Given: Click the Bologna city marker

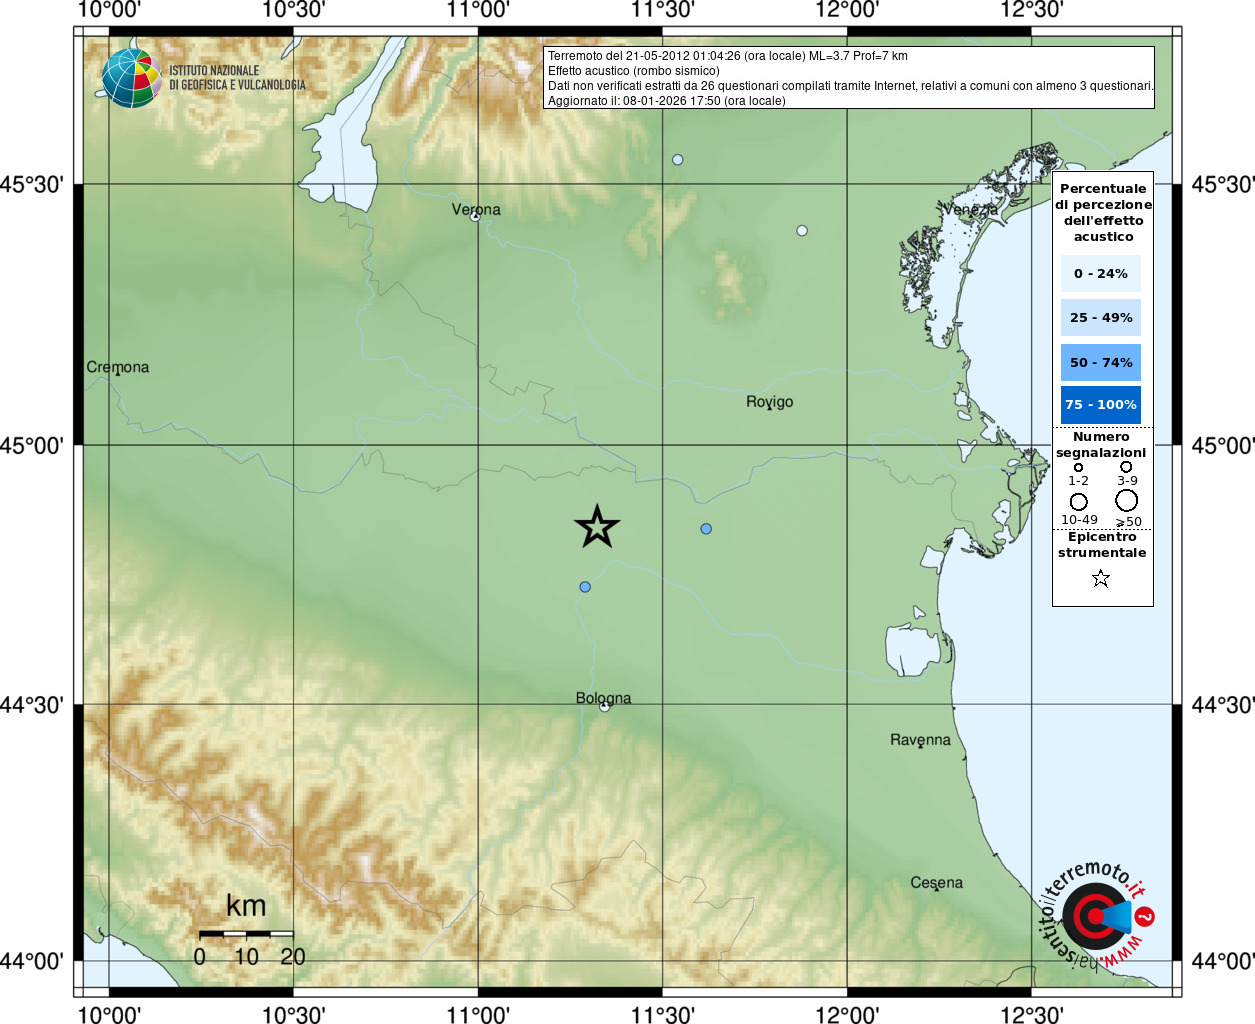Looking at the screenshot, I should [604, 706].
